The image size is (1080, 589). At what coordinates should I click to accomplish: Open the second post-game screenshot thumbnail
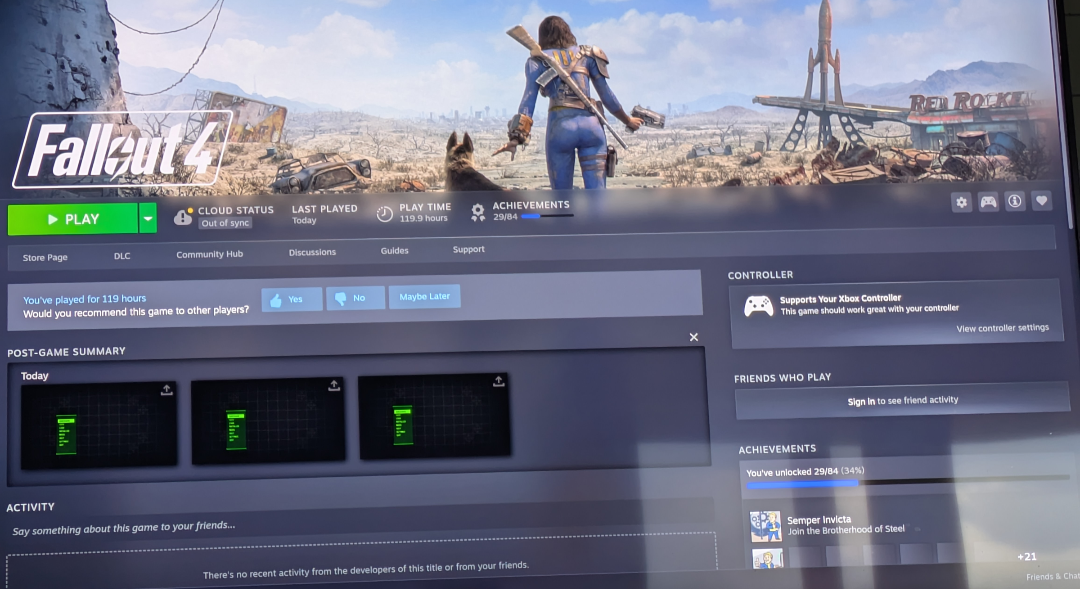pyautogui.click(x=268, y=420)
